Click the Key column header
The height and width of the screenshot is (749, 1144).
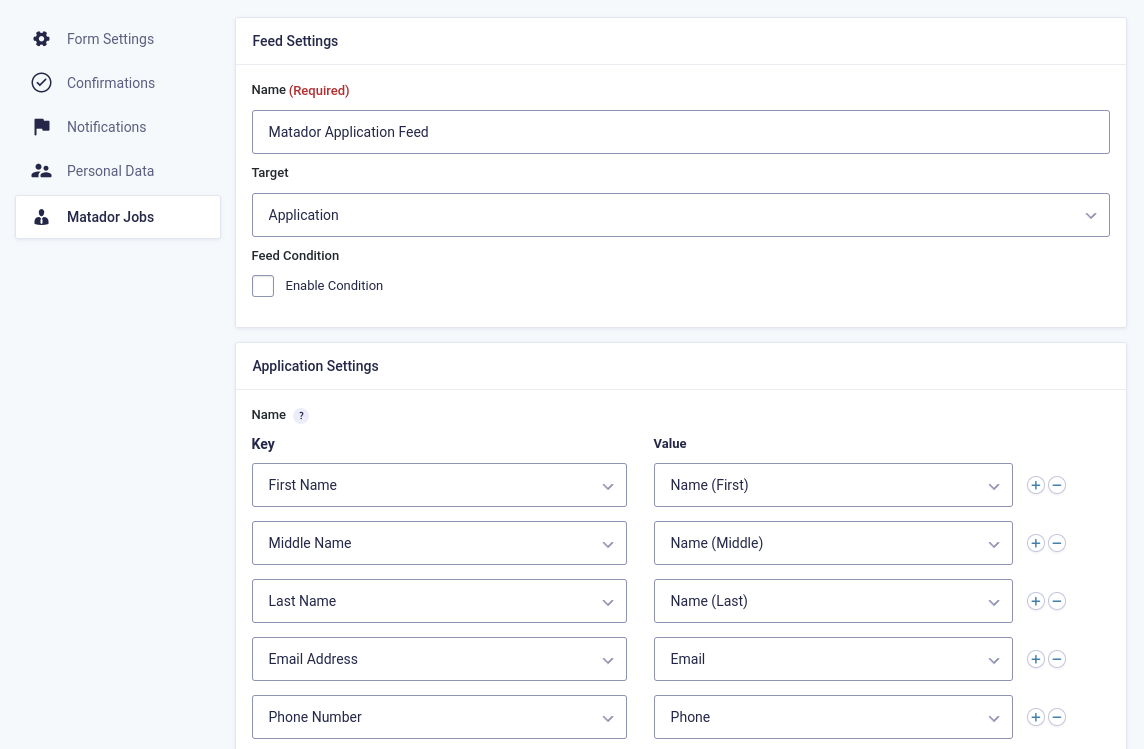[x=263, y=444]
